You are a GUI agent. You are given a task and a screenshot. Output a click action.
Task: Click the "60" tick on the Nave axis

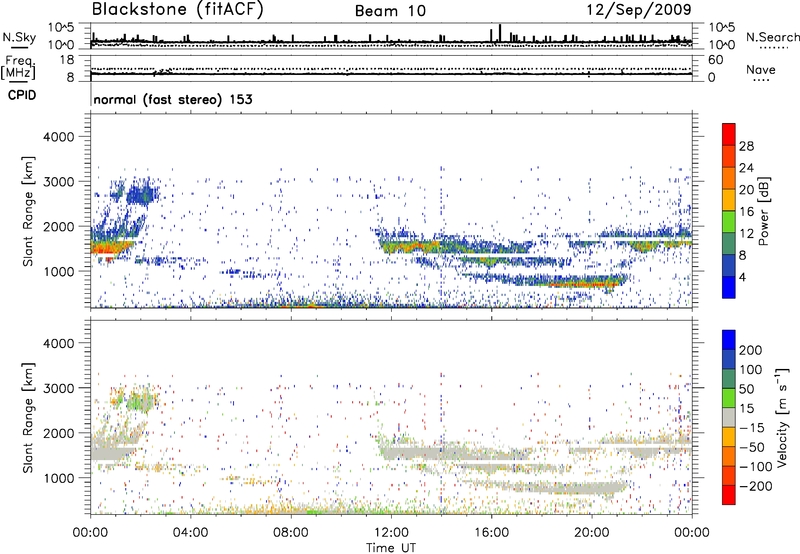tap(715, 60)
